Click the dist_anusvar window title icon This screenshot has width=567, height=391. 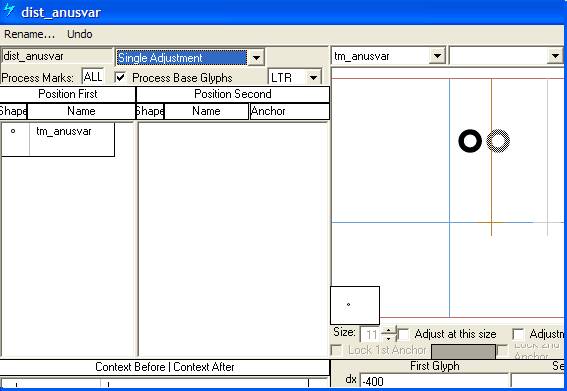point(9,10)
